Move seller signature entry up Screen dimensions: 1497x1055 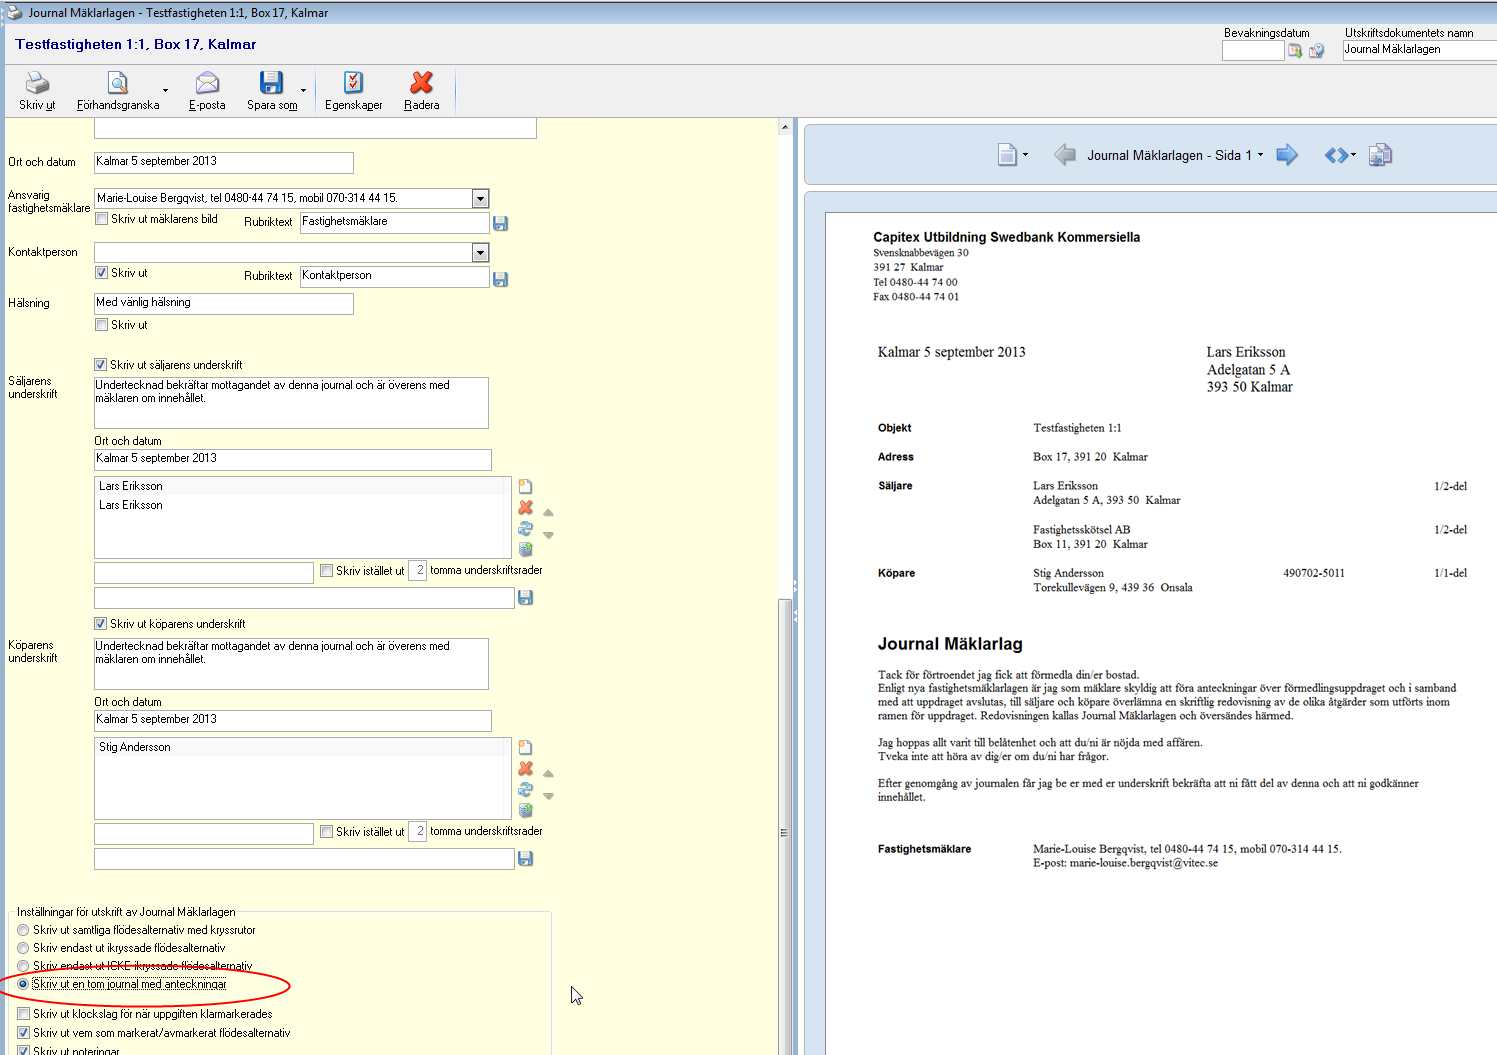click(x=548, y=513)
